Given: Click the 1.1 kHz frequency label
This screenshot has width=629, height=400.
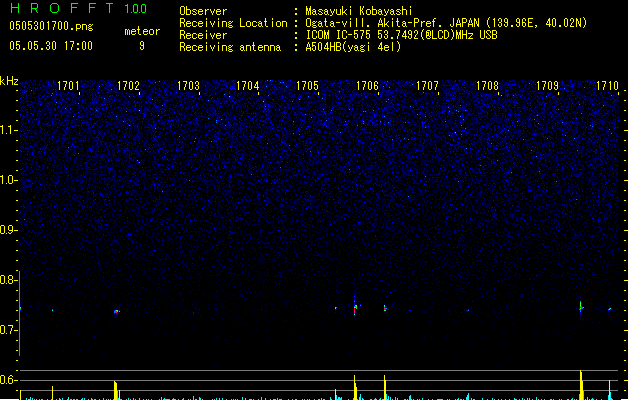Looking at the screenshot, I should pyautogui.click(x=8, y=130).
